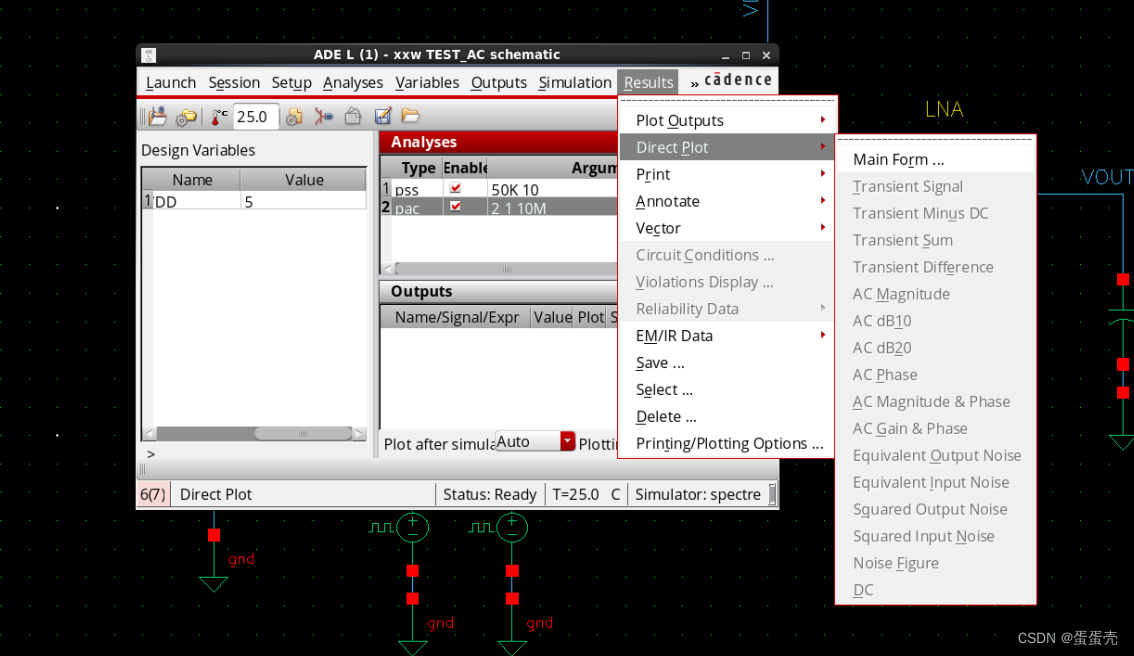Click the second pulse voltage source in schematic
Screen dimensions: 1134x656
pyautogui.click(x=511, y=527)
